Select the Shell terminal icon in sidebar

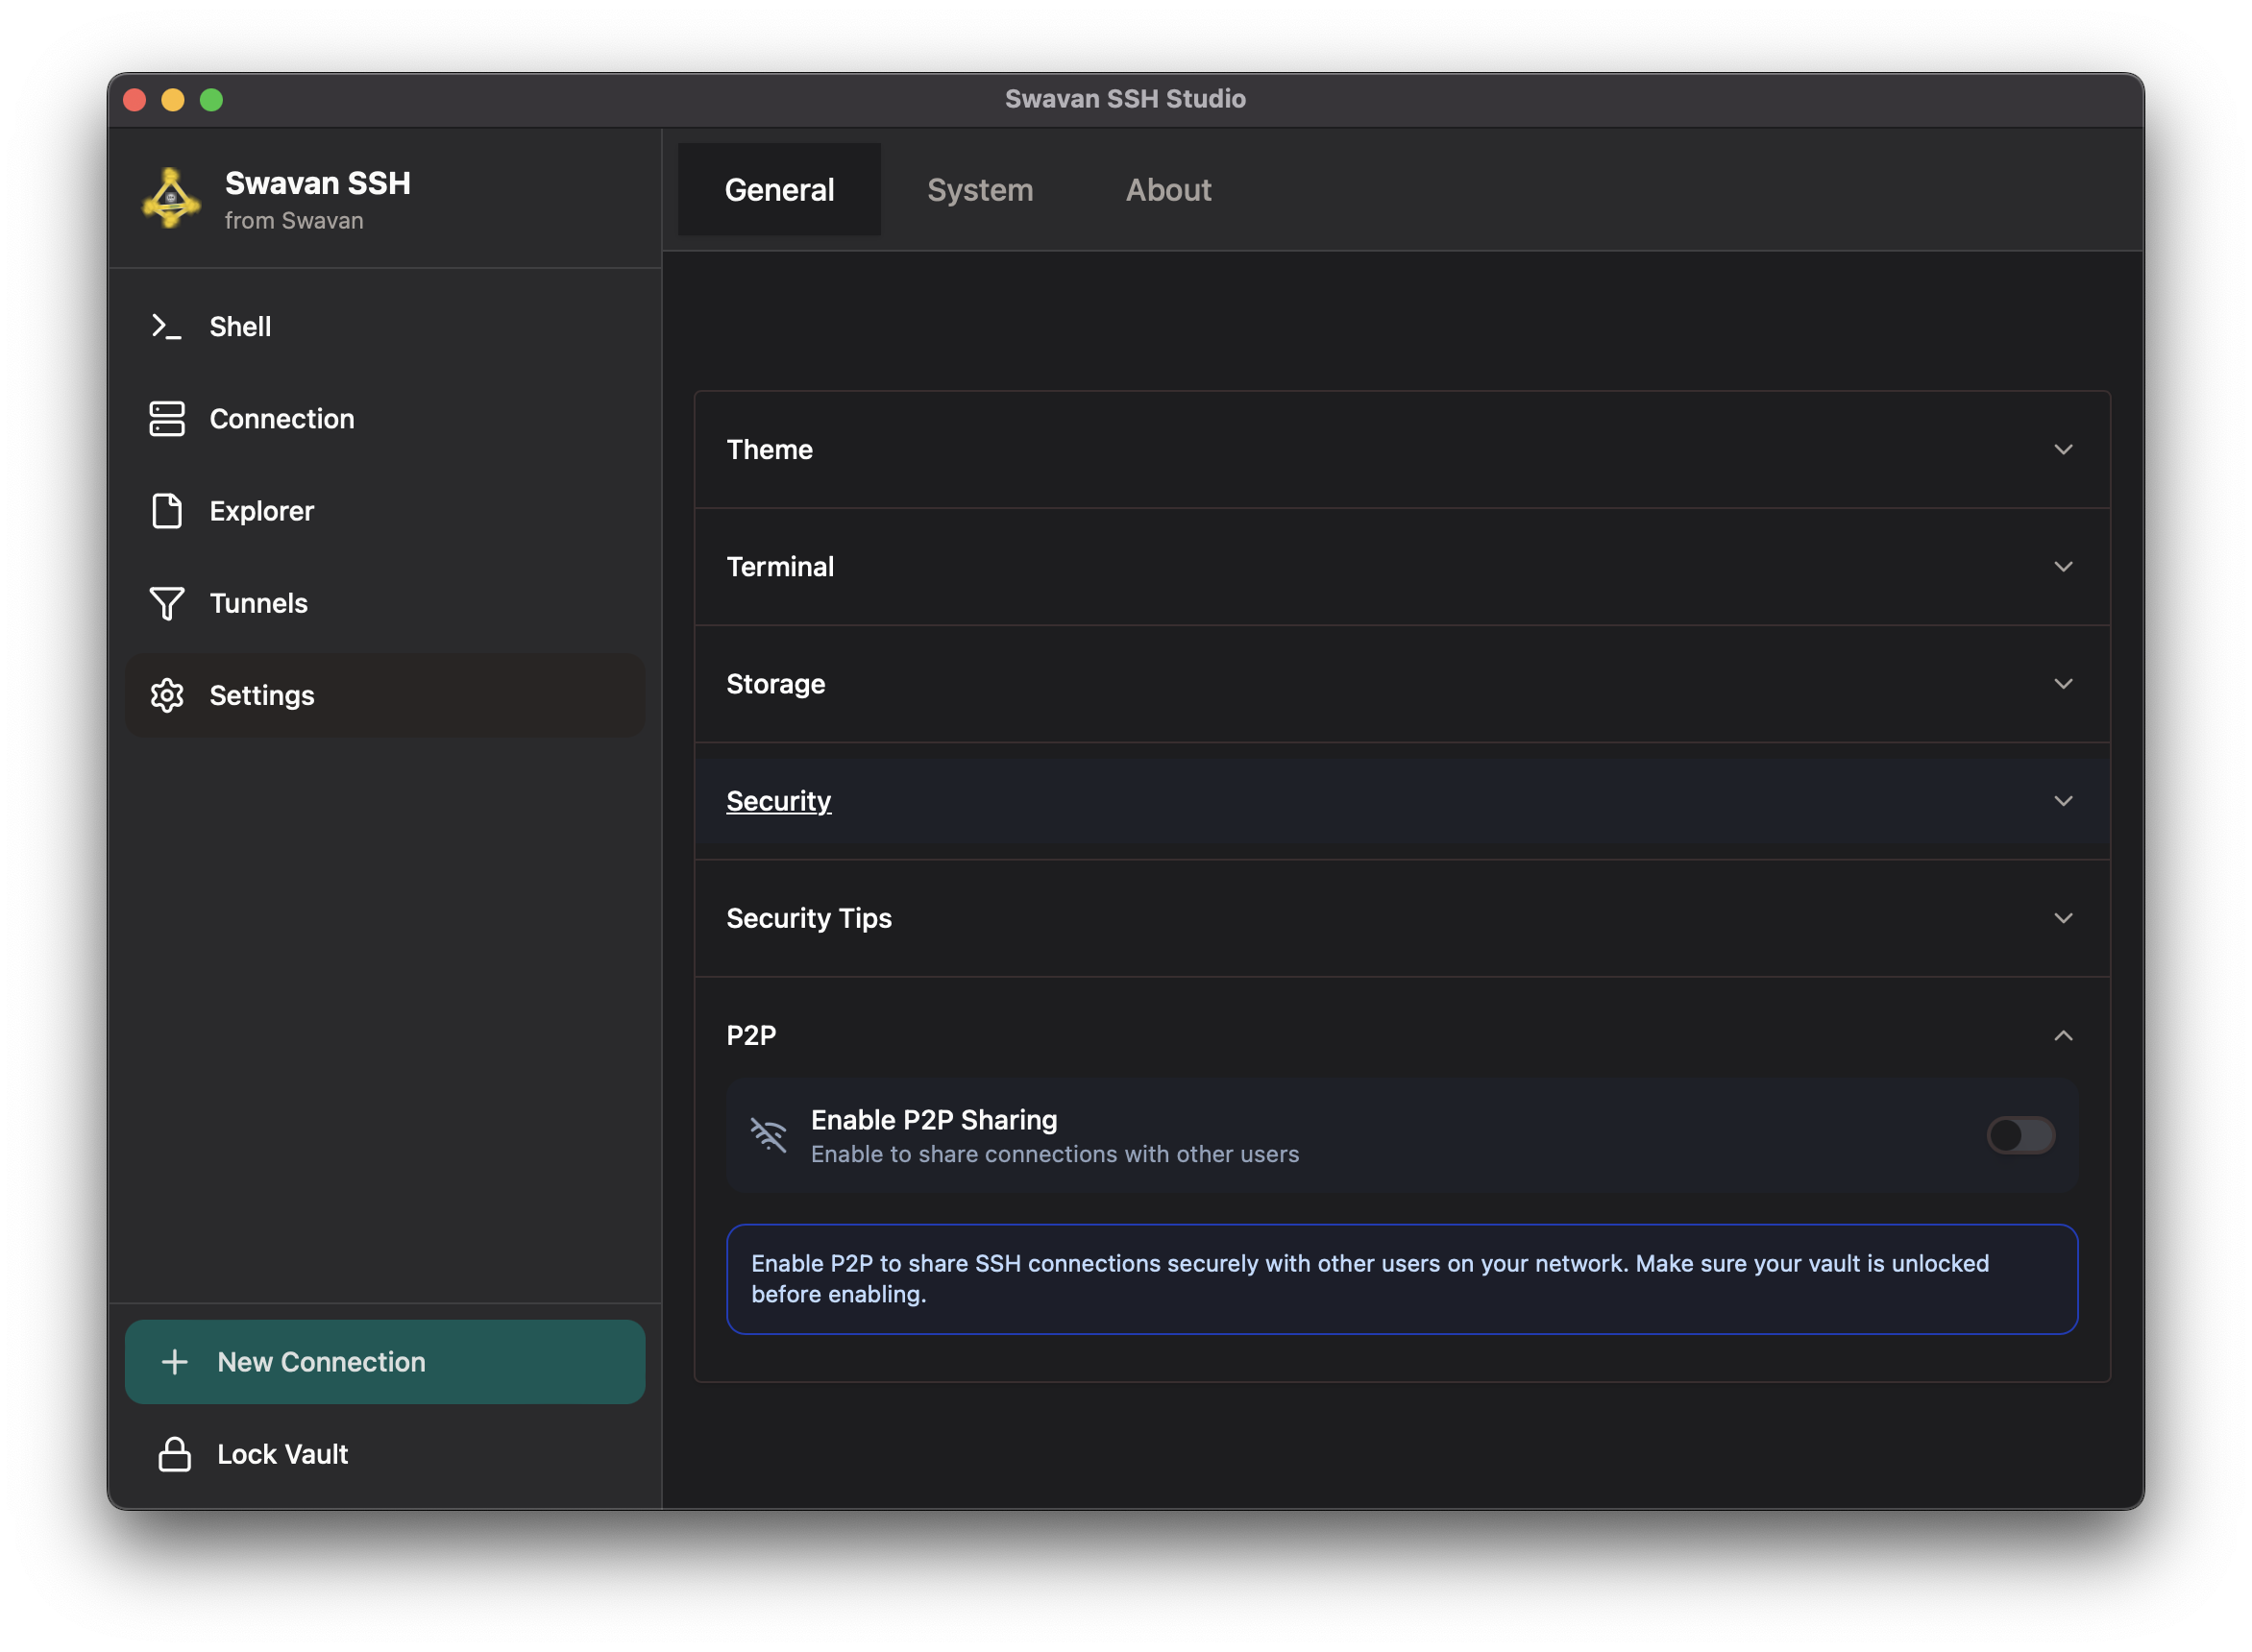[x=166, y=326]
